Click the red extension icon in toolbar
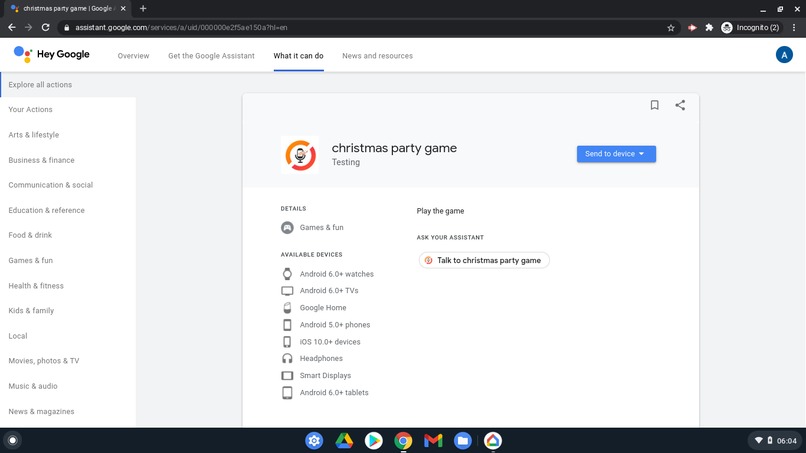Screen dimensions: 806x453 692,28
